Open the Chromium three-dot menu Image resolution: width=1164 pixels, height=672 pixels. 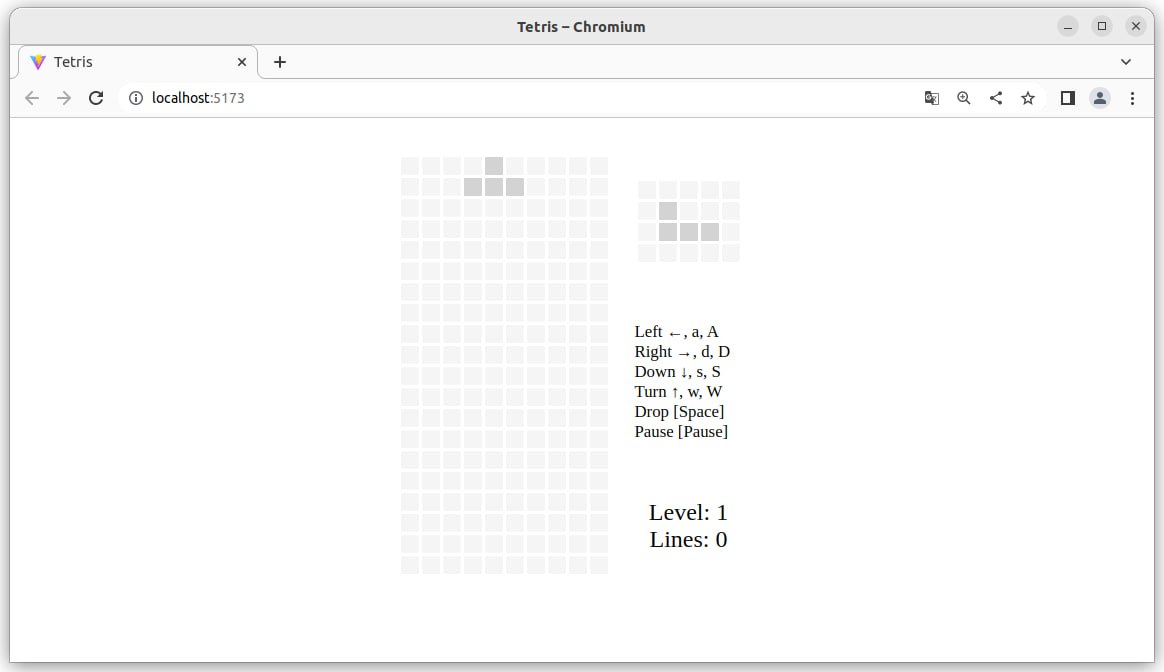pyautogui.click(x=1132, y=98)
